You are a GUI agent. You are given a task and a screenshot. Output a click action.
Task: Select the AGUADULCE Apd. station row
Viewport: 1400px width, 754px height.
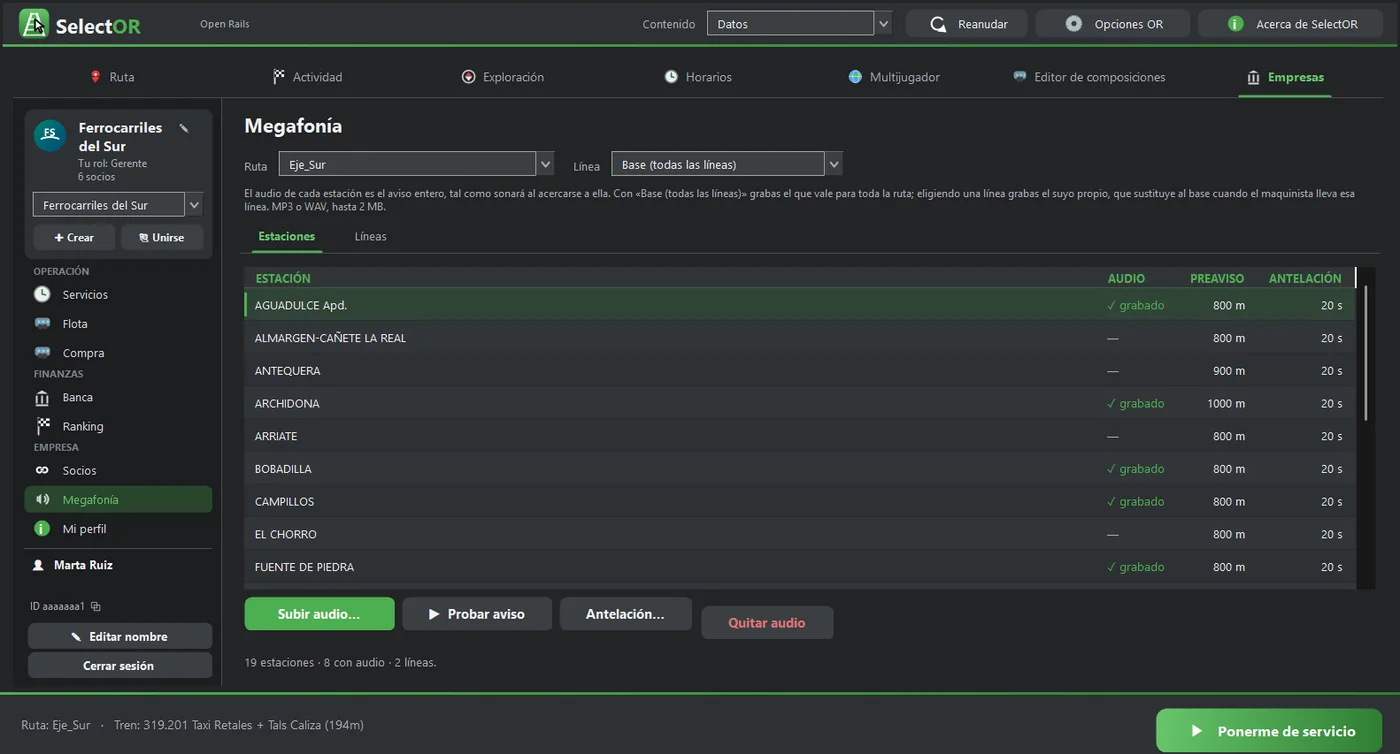coord(800,305)
